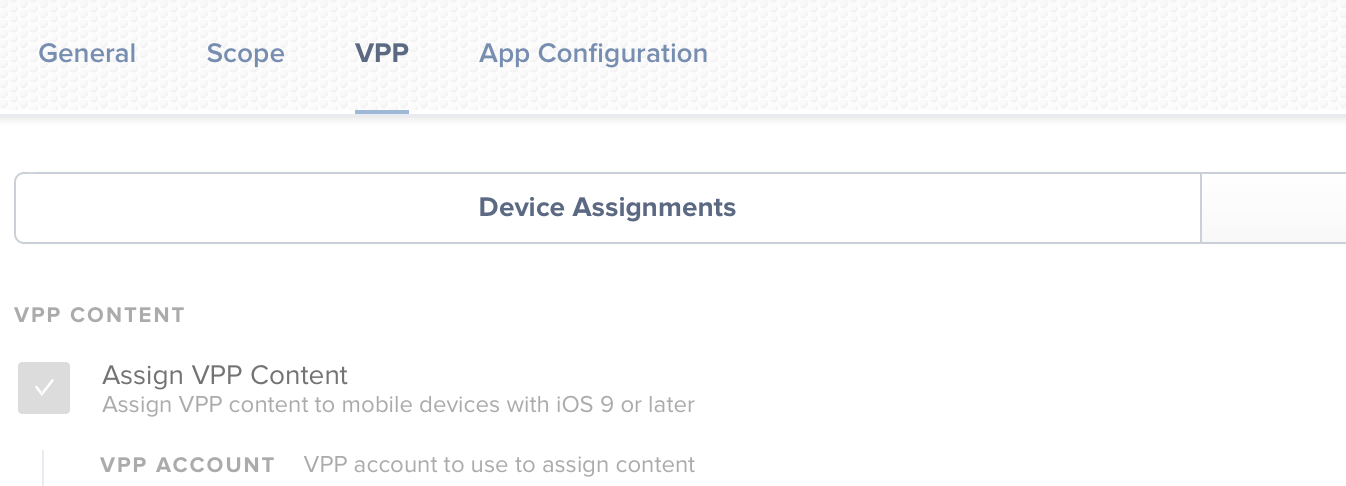Click the iOS 9 or later description text
The height and width of the screenshot is (486, 1346).
pyautogui.click(x=398, y=405)
